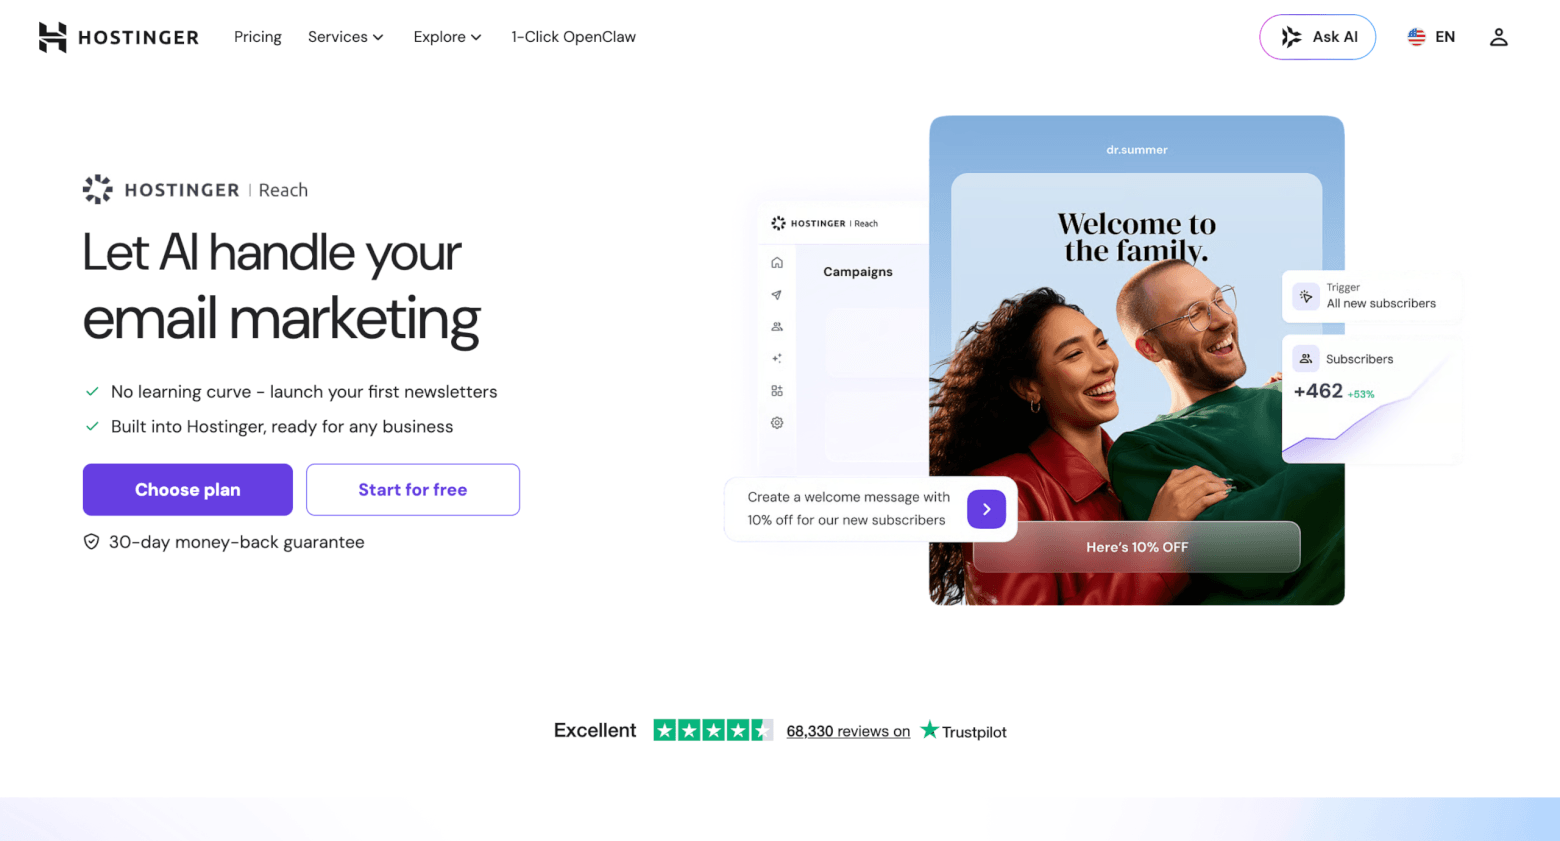
Task: Open the 68,330 reviews link
Action: (848, 731)
